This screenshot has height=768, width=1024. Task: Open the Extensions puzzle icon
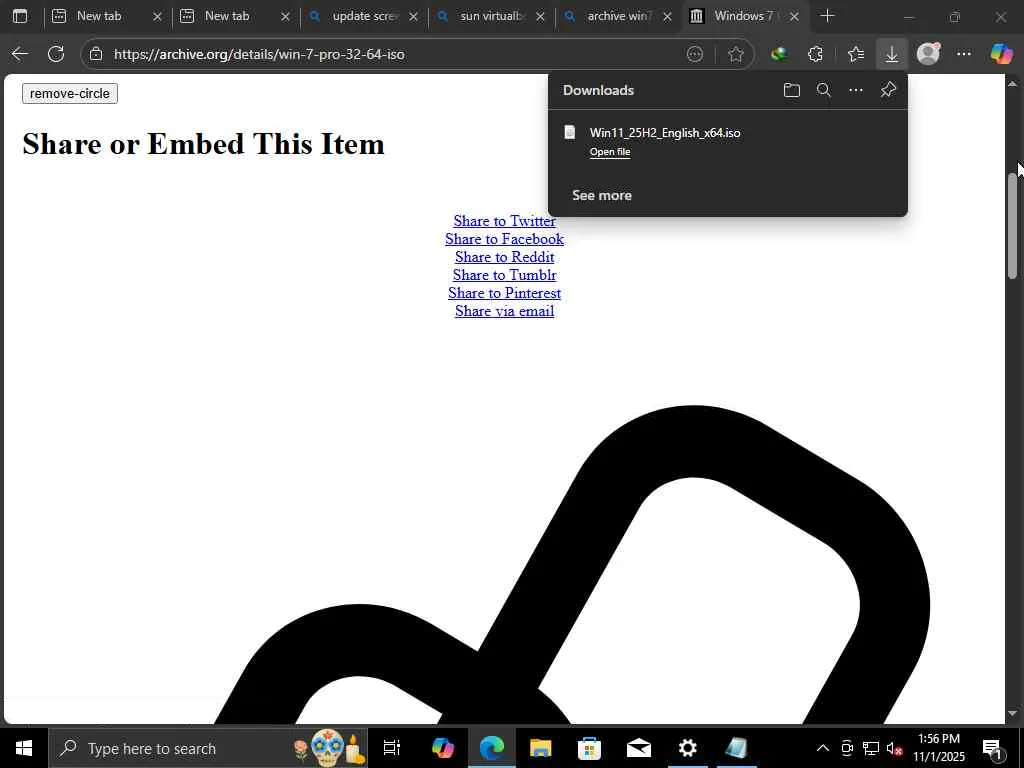pos(815,54)
